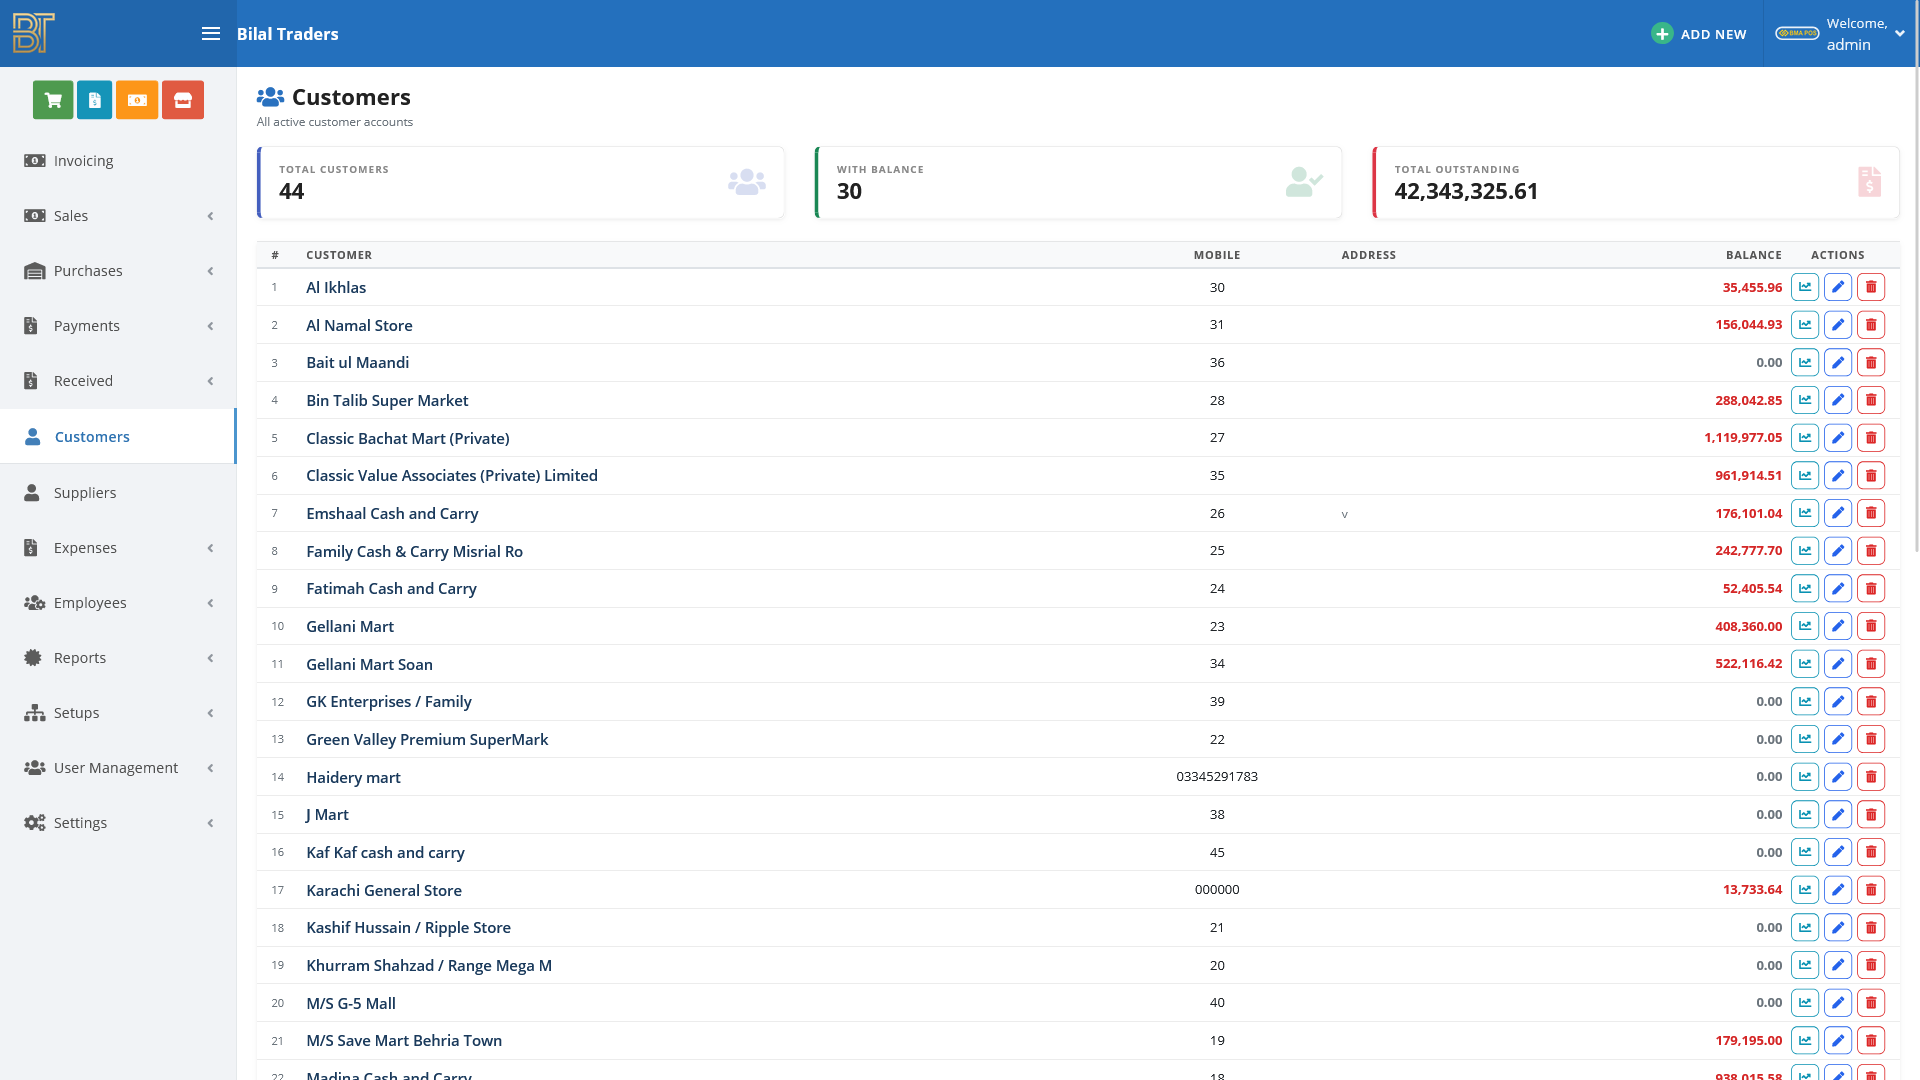Viewport: 1920px width, 1080px height.
Task: Expand the Sales sidebar menu
Action: (118, 216)
